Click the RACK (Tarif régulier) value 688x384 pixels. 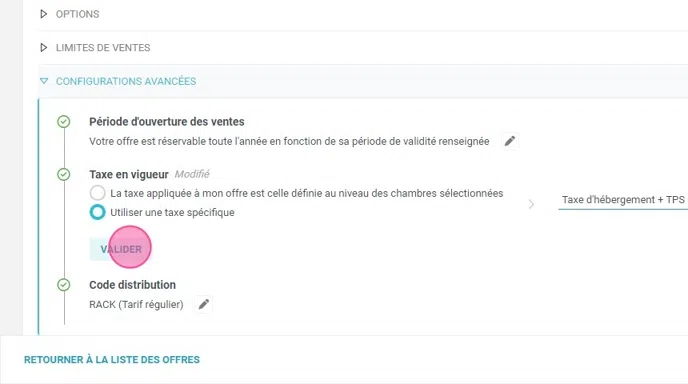(x=136, y=305)
